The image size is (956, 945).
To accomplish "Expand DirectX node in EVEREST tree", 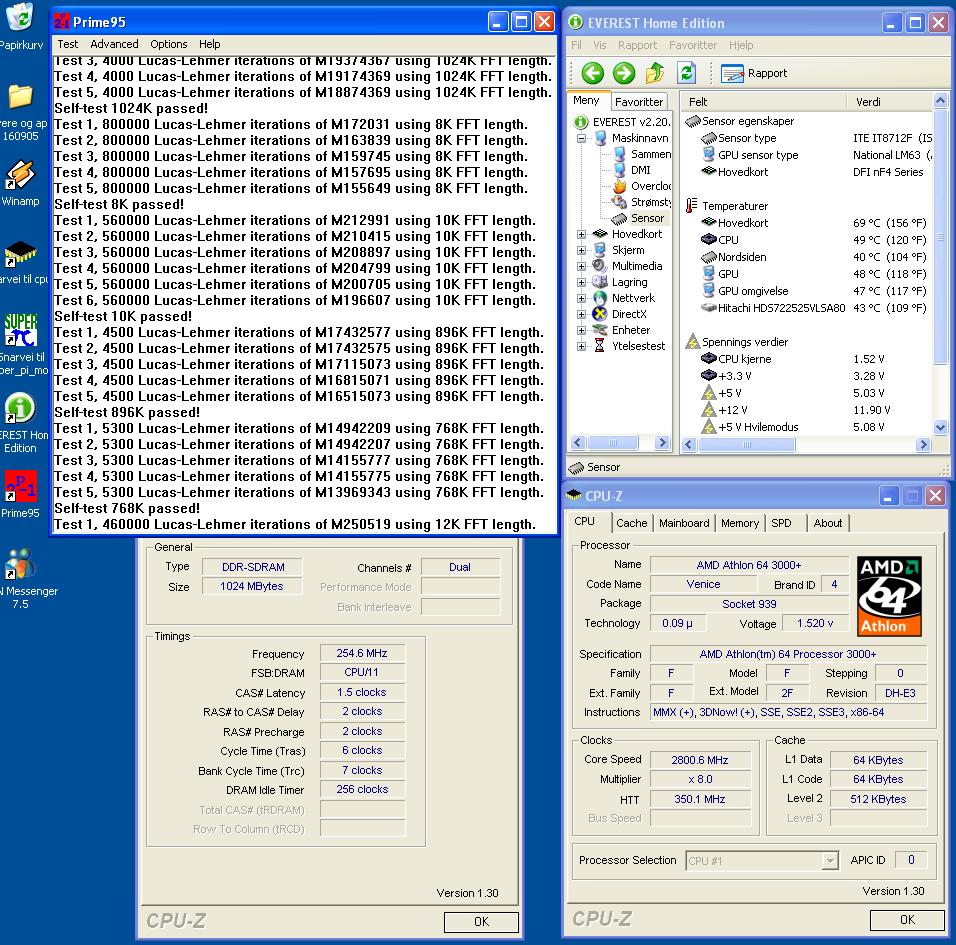I will coord(582,314).
